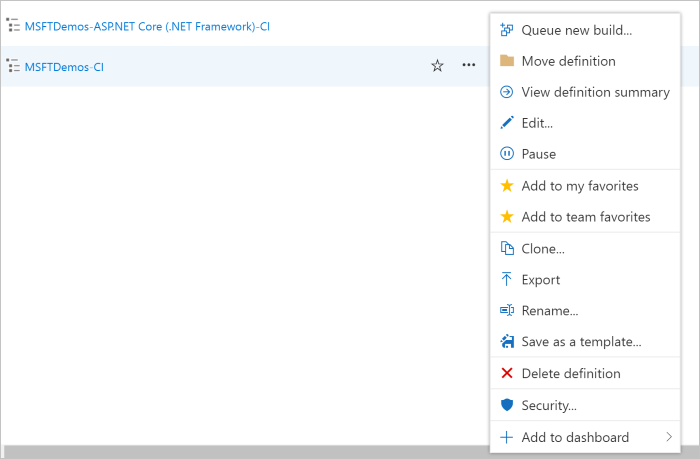The image size is (700, 459).
Task: Click the Export up-arrow icon
Action: pos(506,280)
